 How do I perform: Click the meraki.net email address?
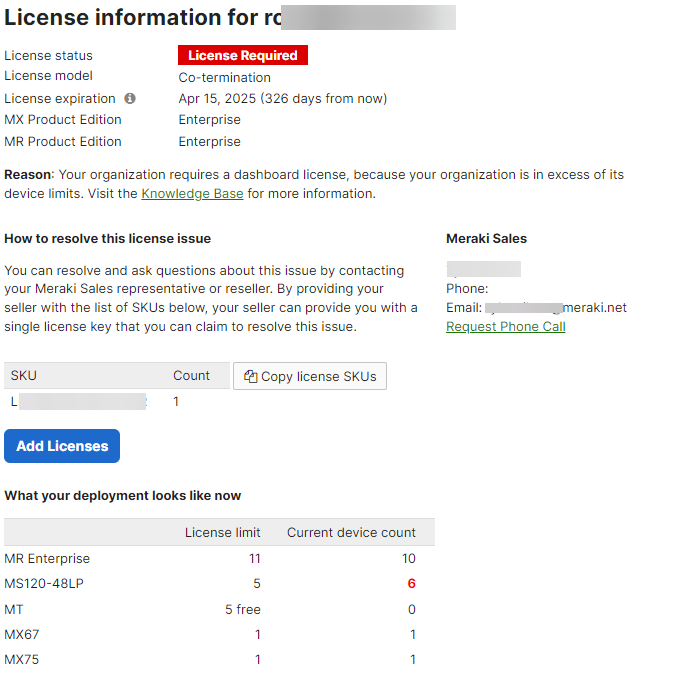coord(555,308)
